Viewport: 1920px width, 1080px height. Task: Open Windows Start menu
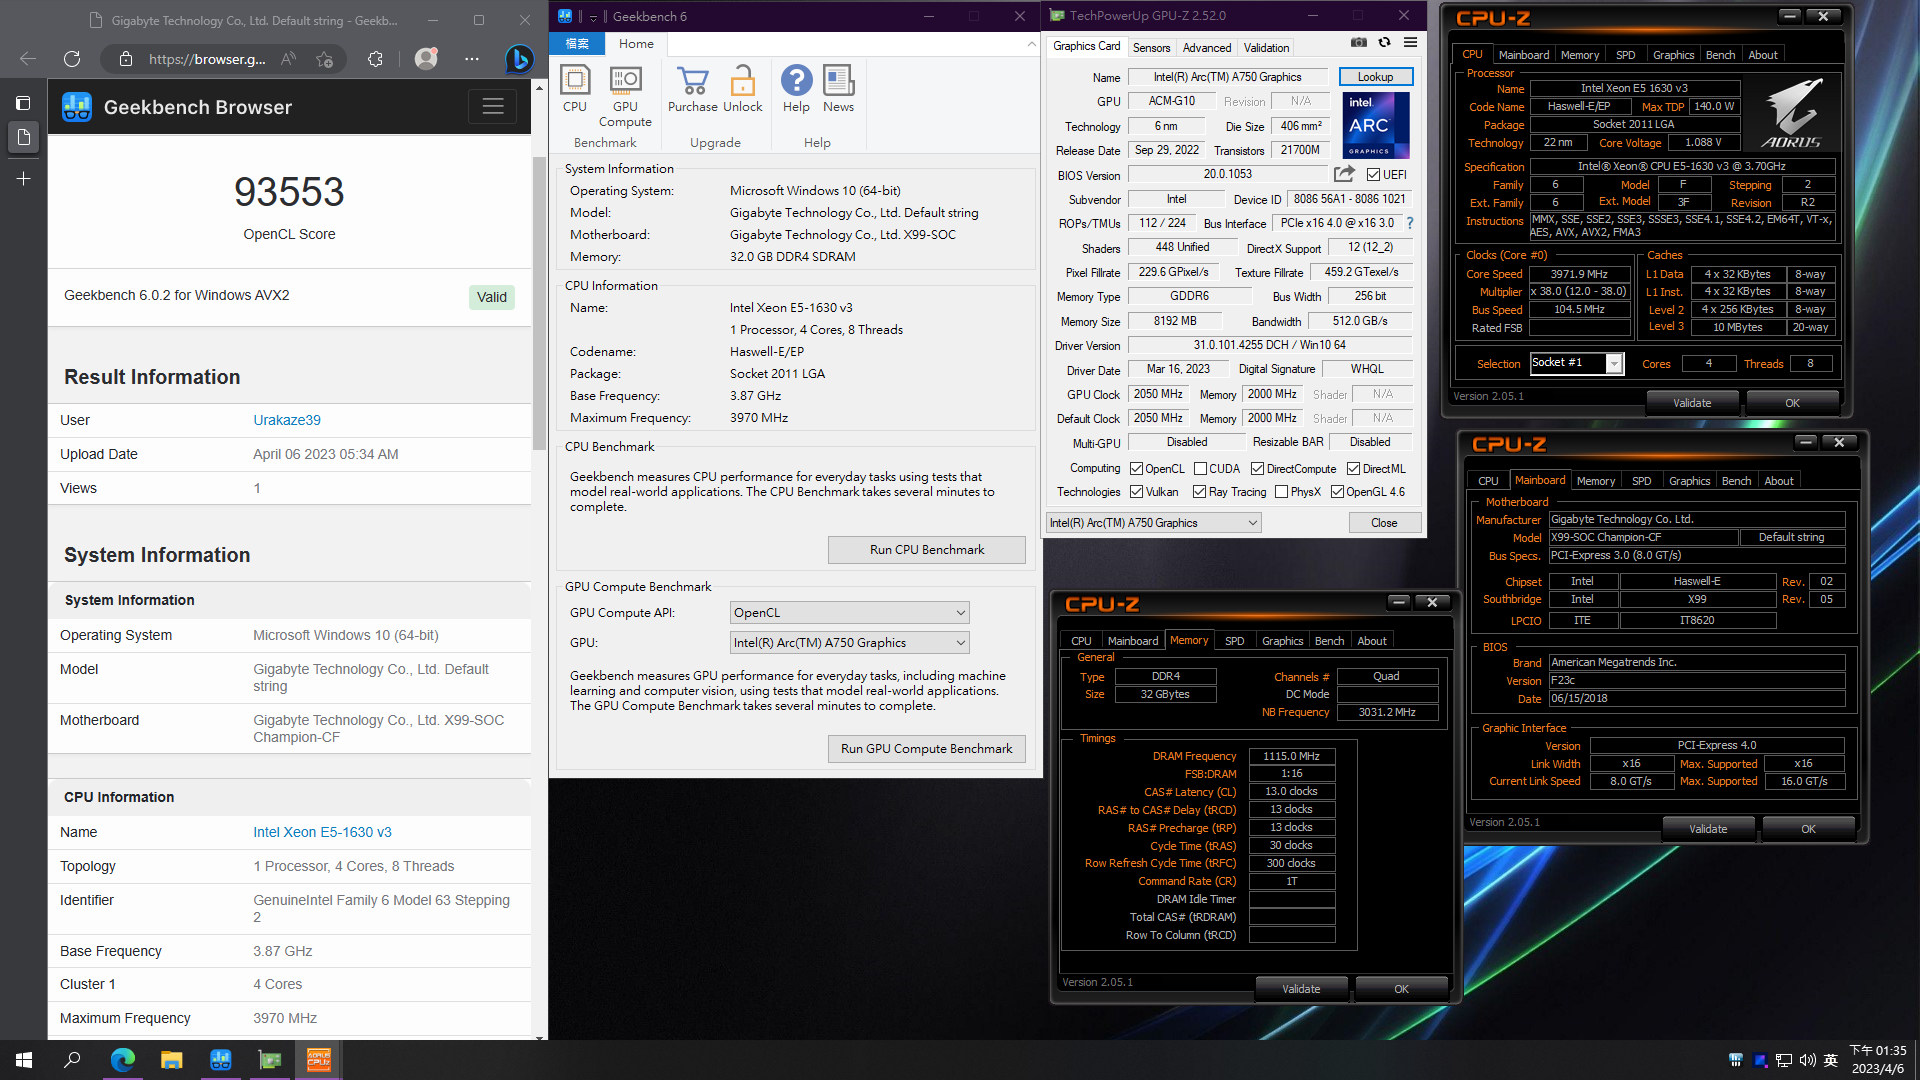[x=24, y=1060]
